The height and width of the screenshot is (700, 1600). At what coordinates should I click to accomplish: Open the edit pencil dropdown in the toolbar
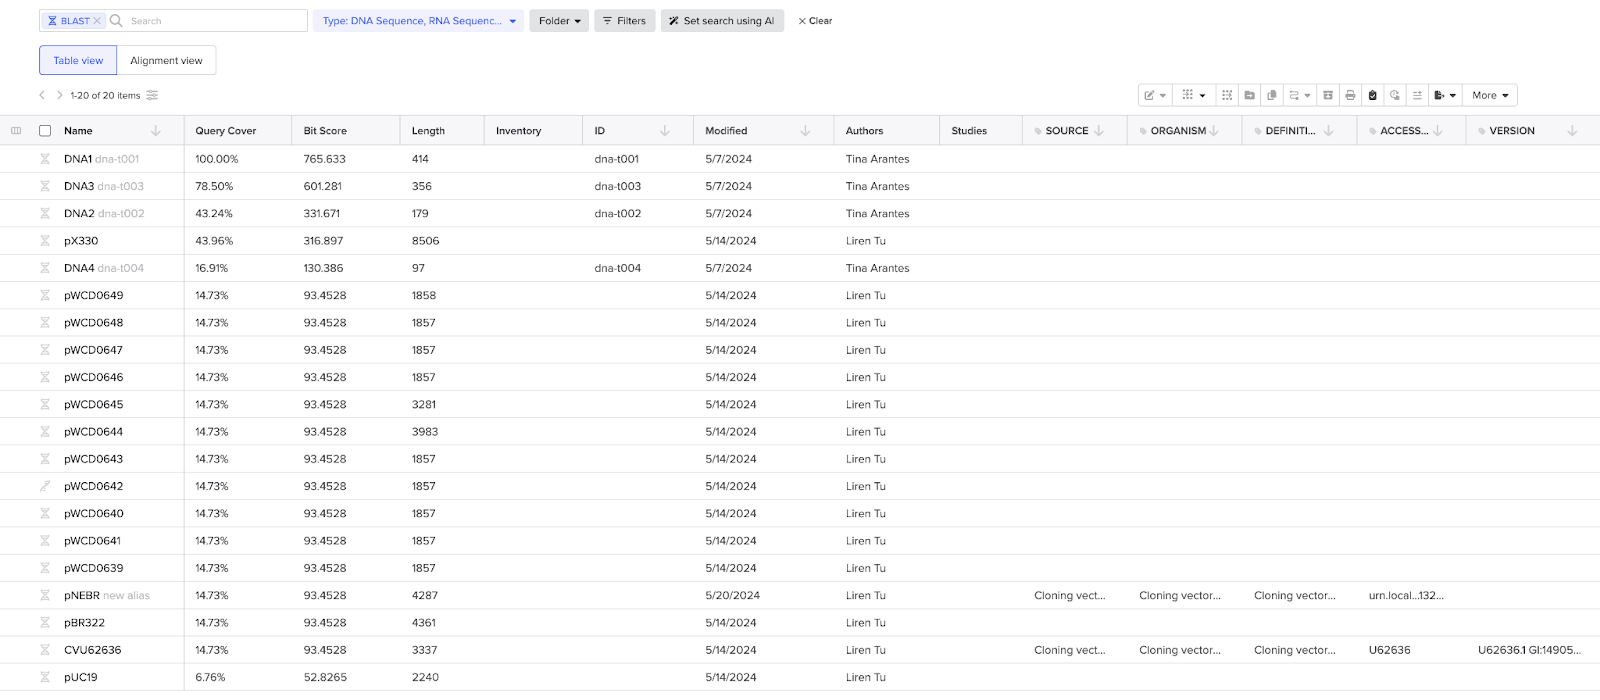click(1155, 95)
